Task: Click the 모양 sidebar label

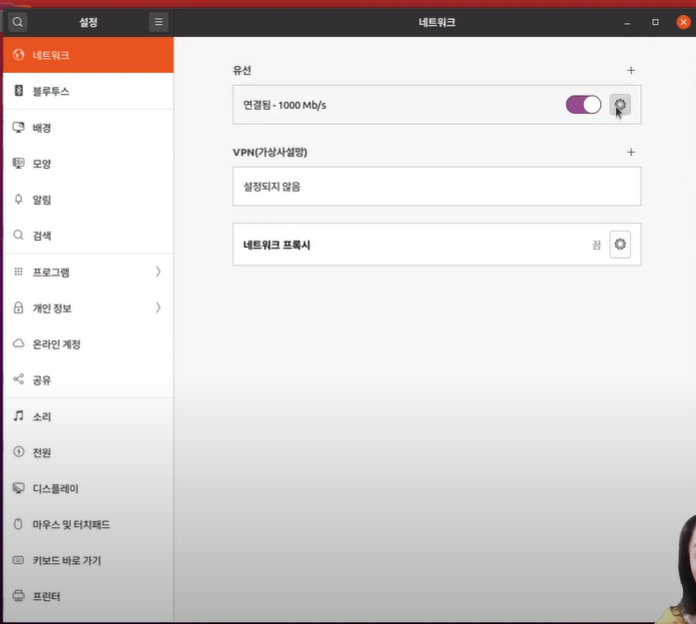Action: coord(42,164)
